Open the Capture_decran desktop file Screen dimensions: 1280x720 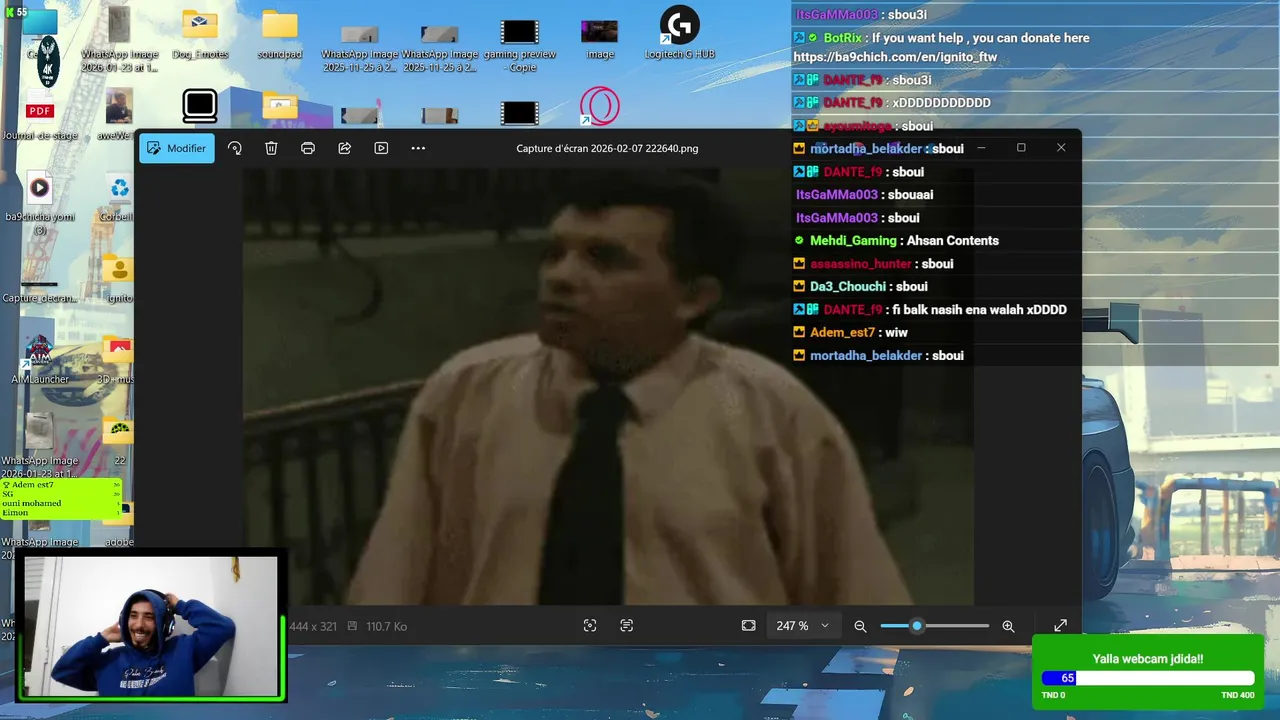click(x=40, y=290)
